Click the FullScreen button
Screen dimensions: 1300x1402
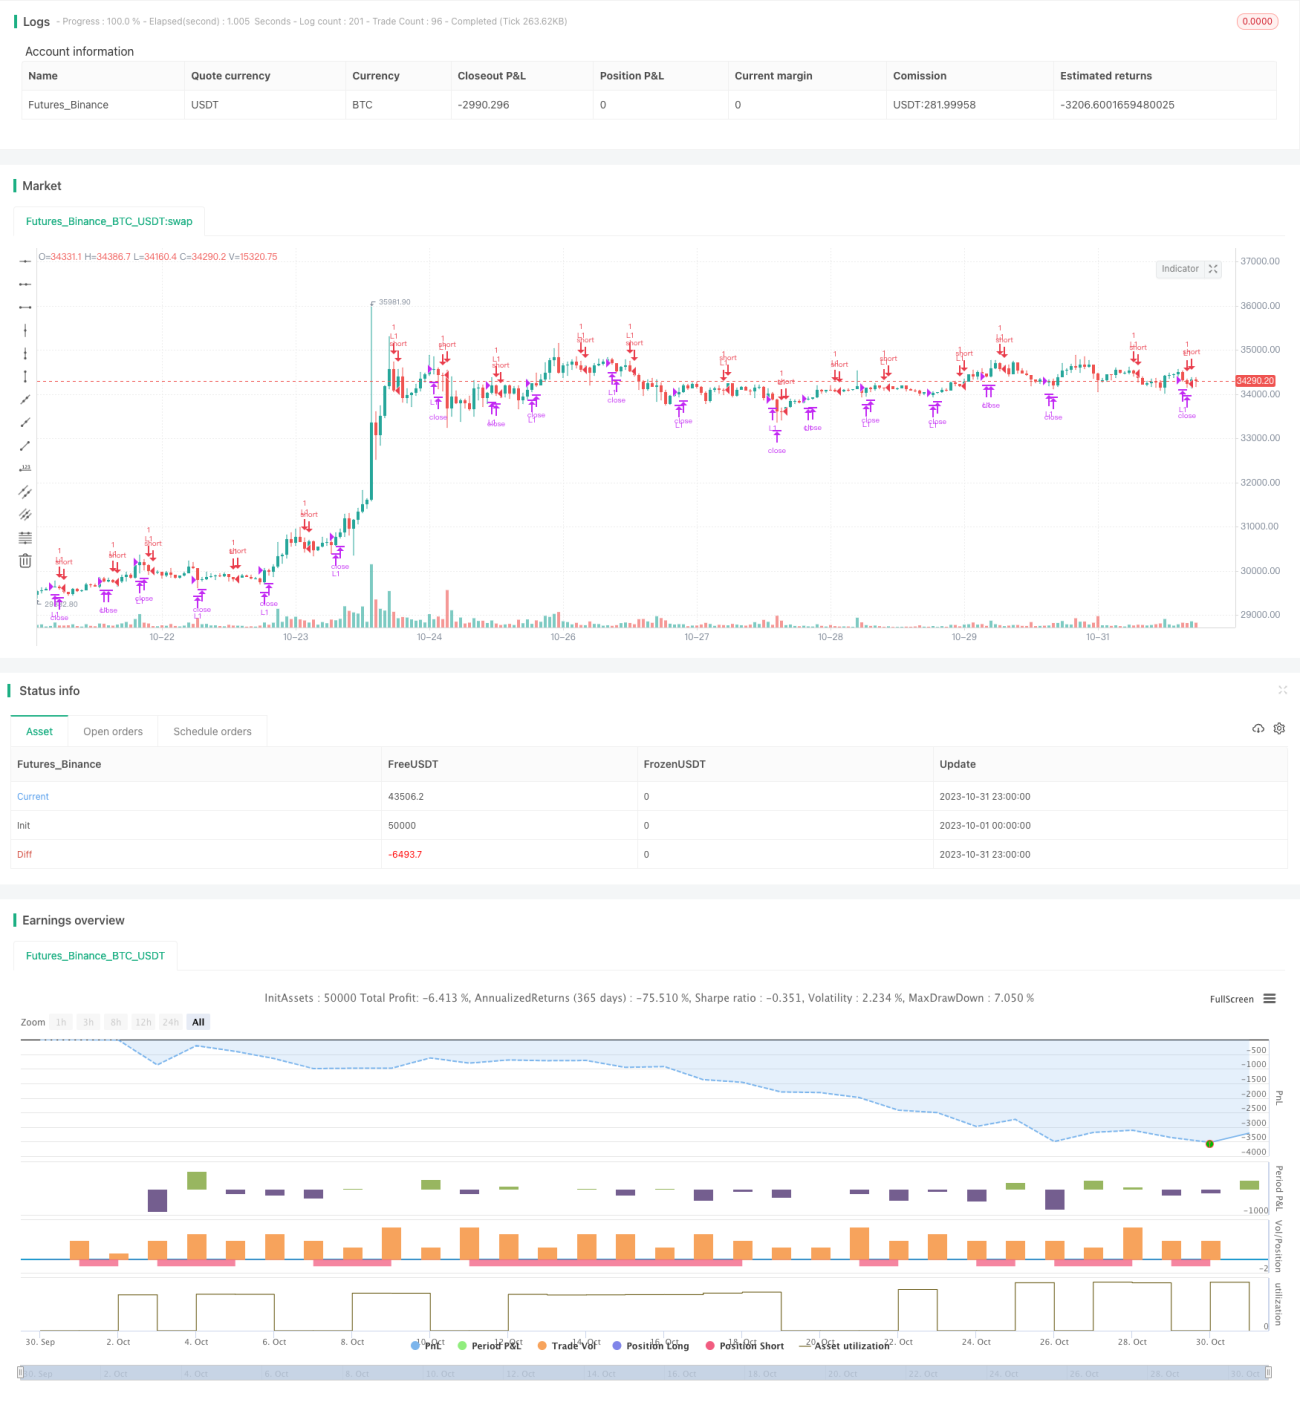[x=1231, y=999]
